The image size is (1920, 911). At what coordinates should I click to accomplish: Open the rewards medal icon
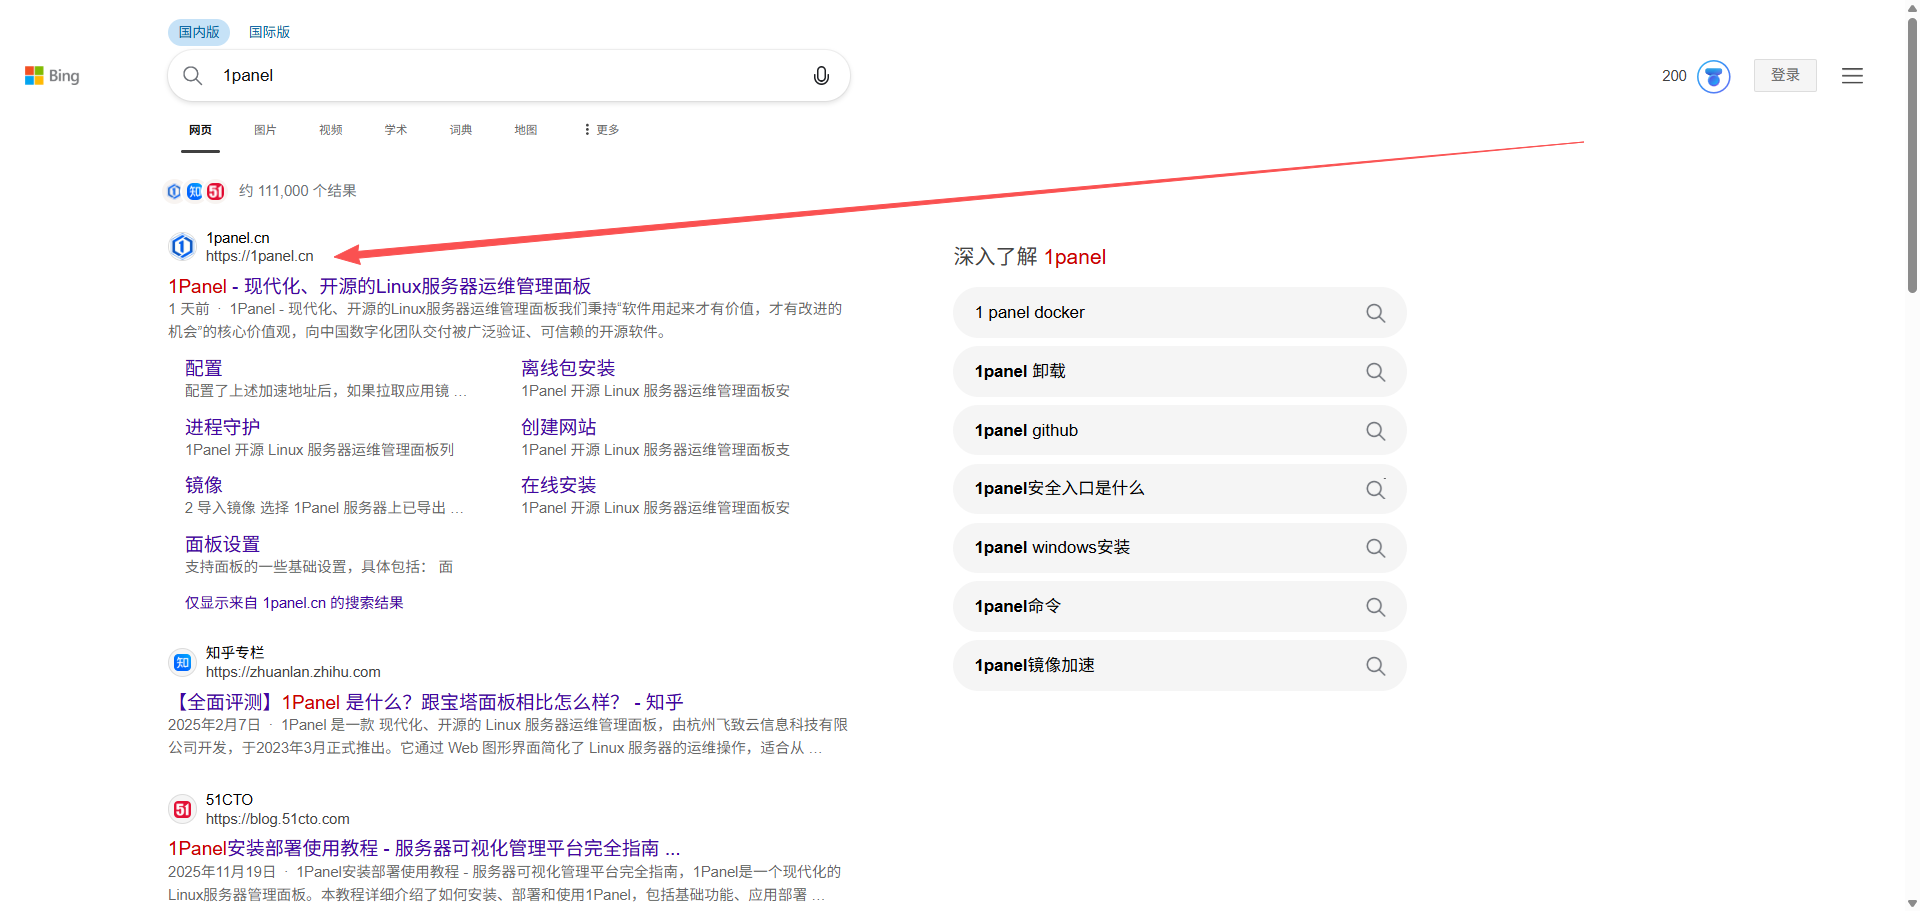tap(1713, 76)
